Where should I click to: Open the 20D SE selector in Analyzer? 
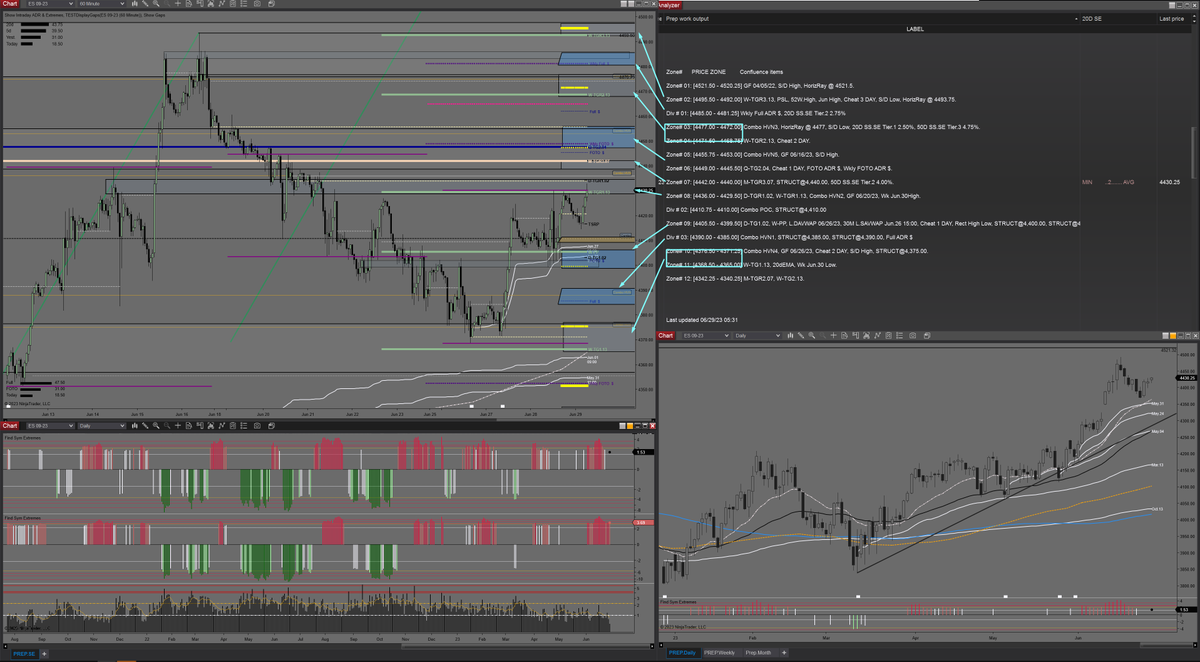[1117, 18]
